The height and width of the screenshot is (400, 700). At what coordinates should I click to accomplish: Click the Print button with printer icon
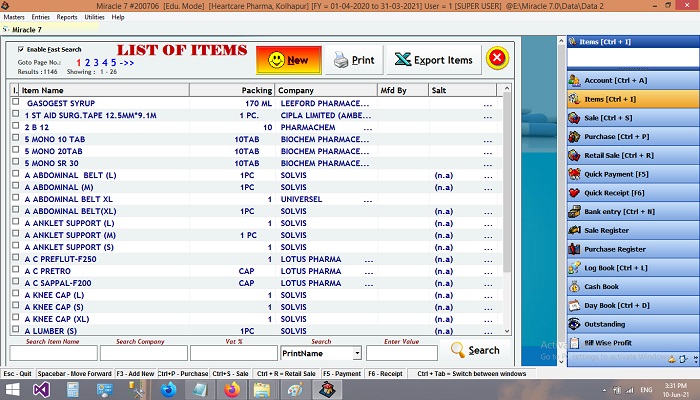click(x=354, y=60)
